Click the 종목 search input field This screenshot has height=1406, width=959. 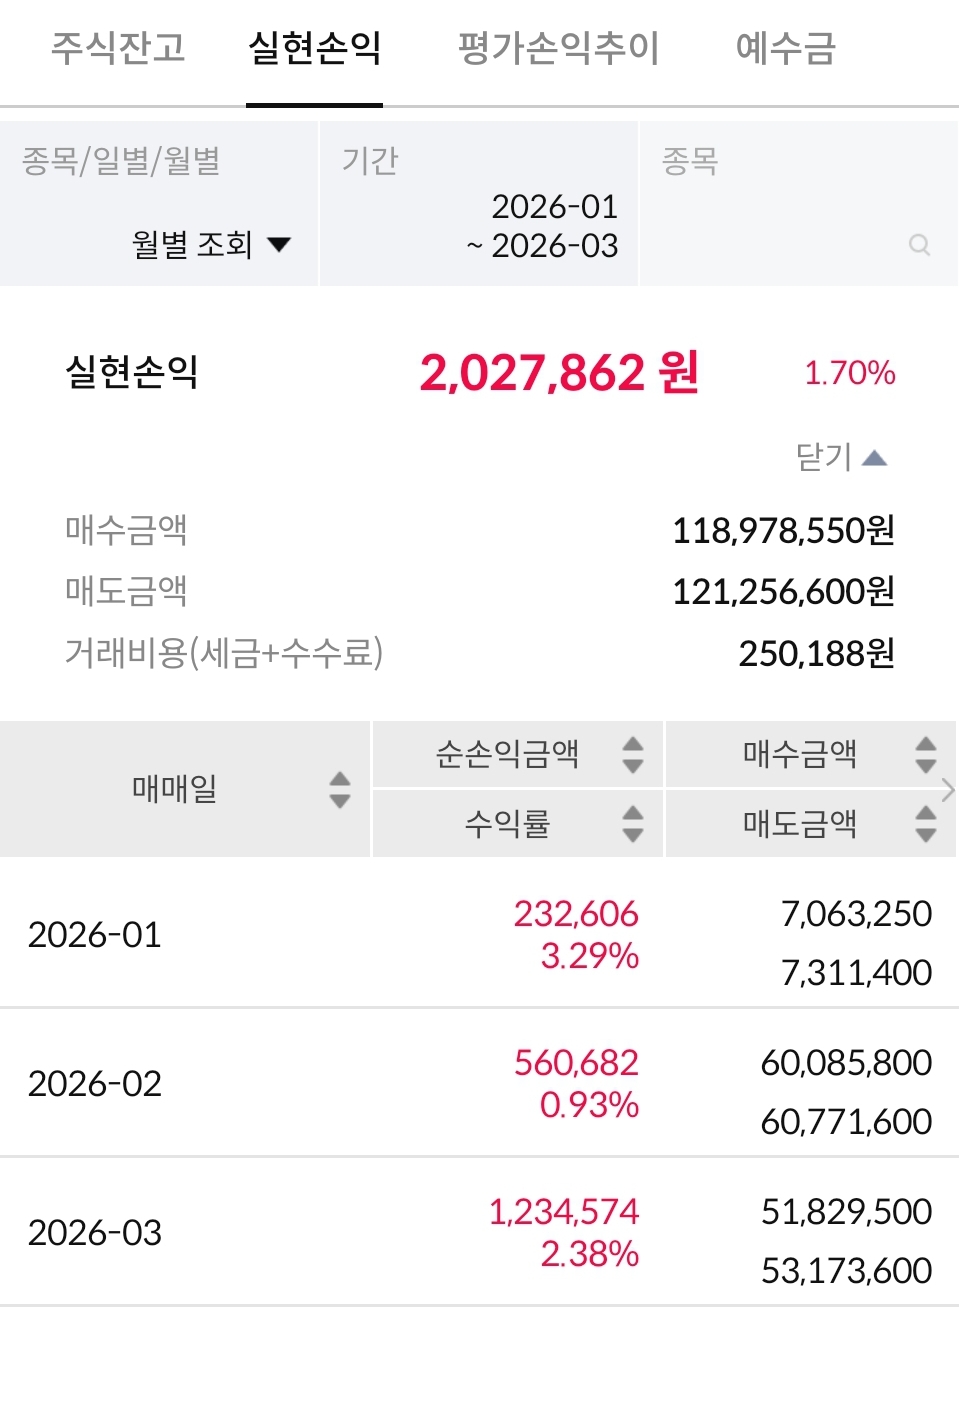pyautogui.click(x=780, y=245)
